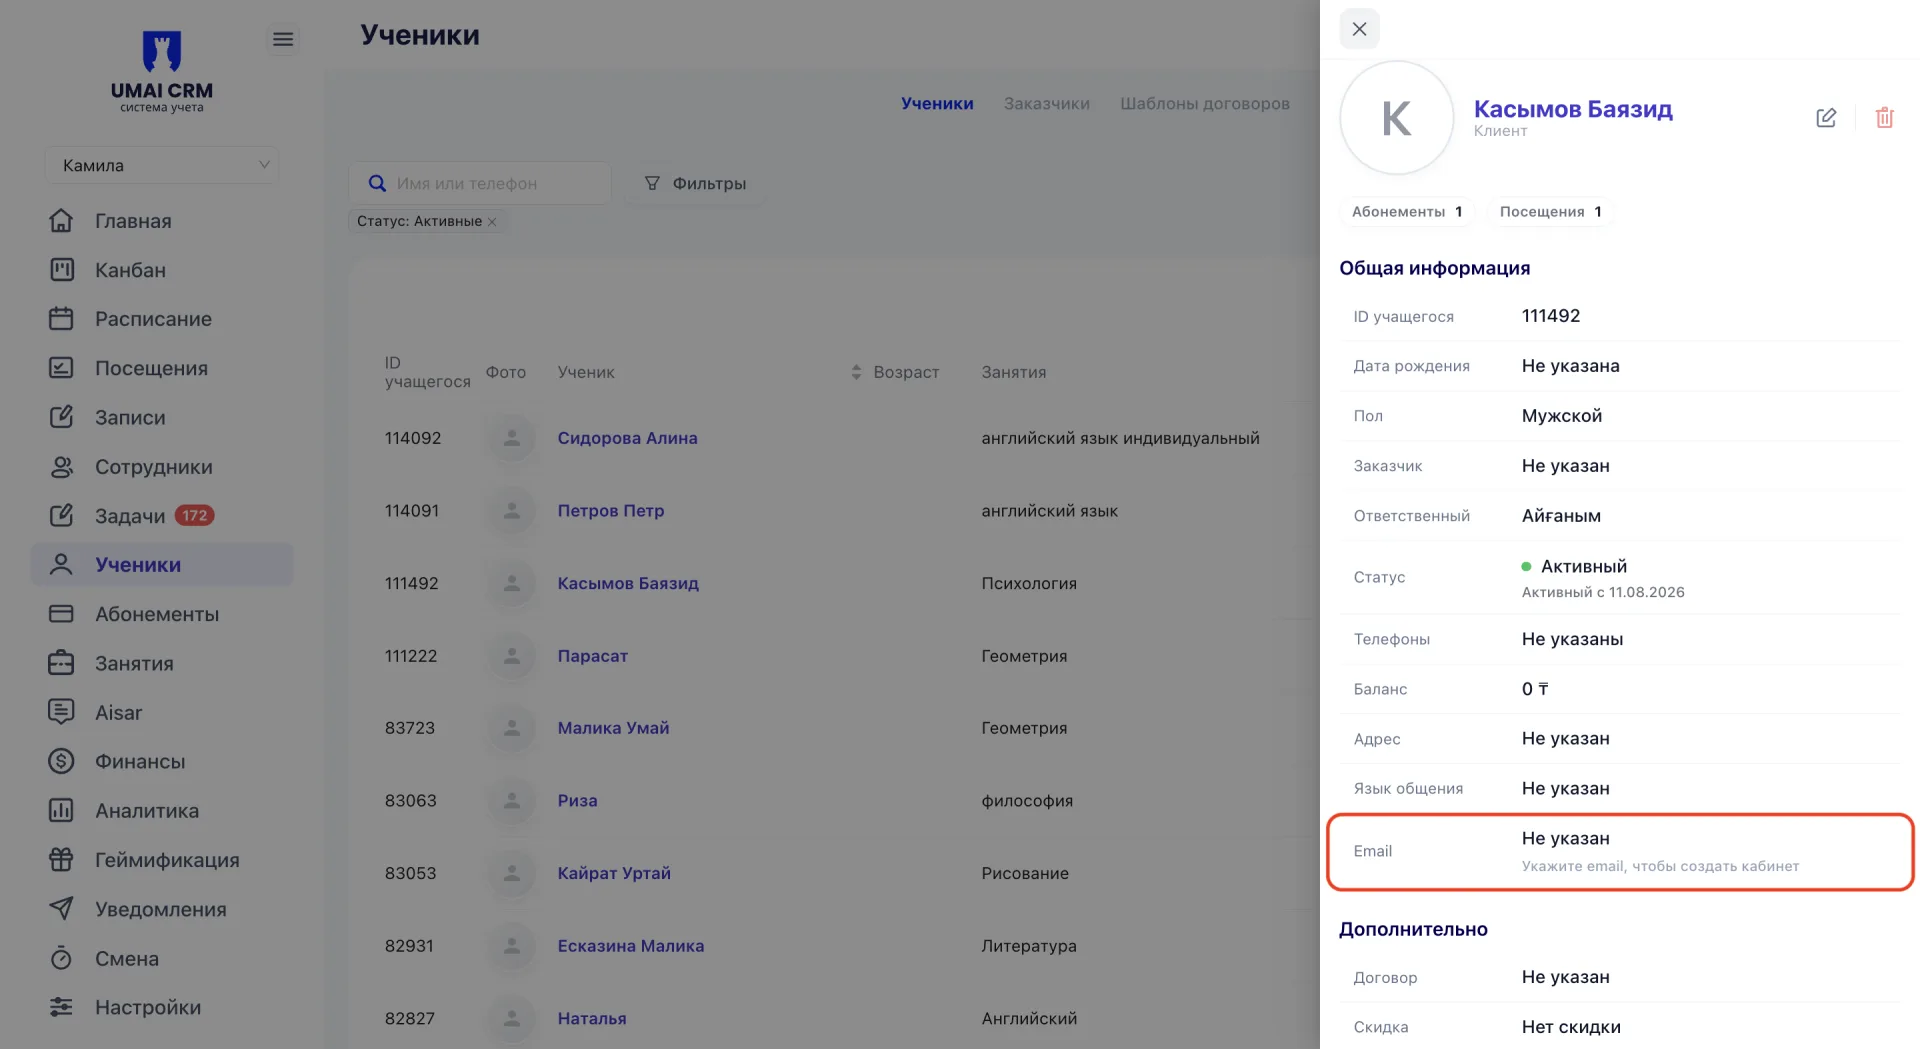Click the Записи edit icon
Screen dimensions: 1920x1049
click(61, 417)
